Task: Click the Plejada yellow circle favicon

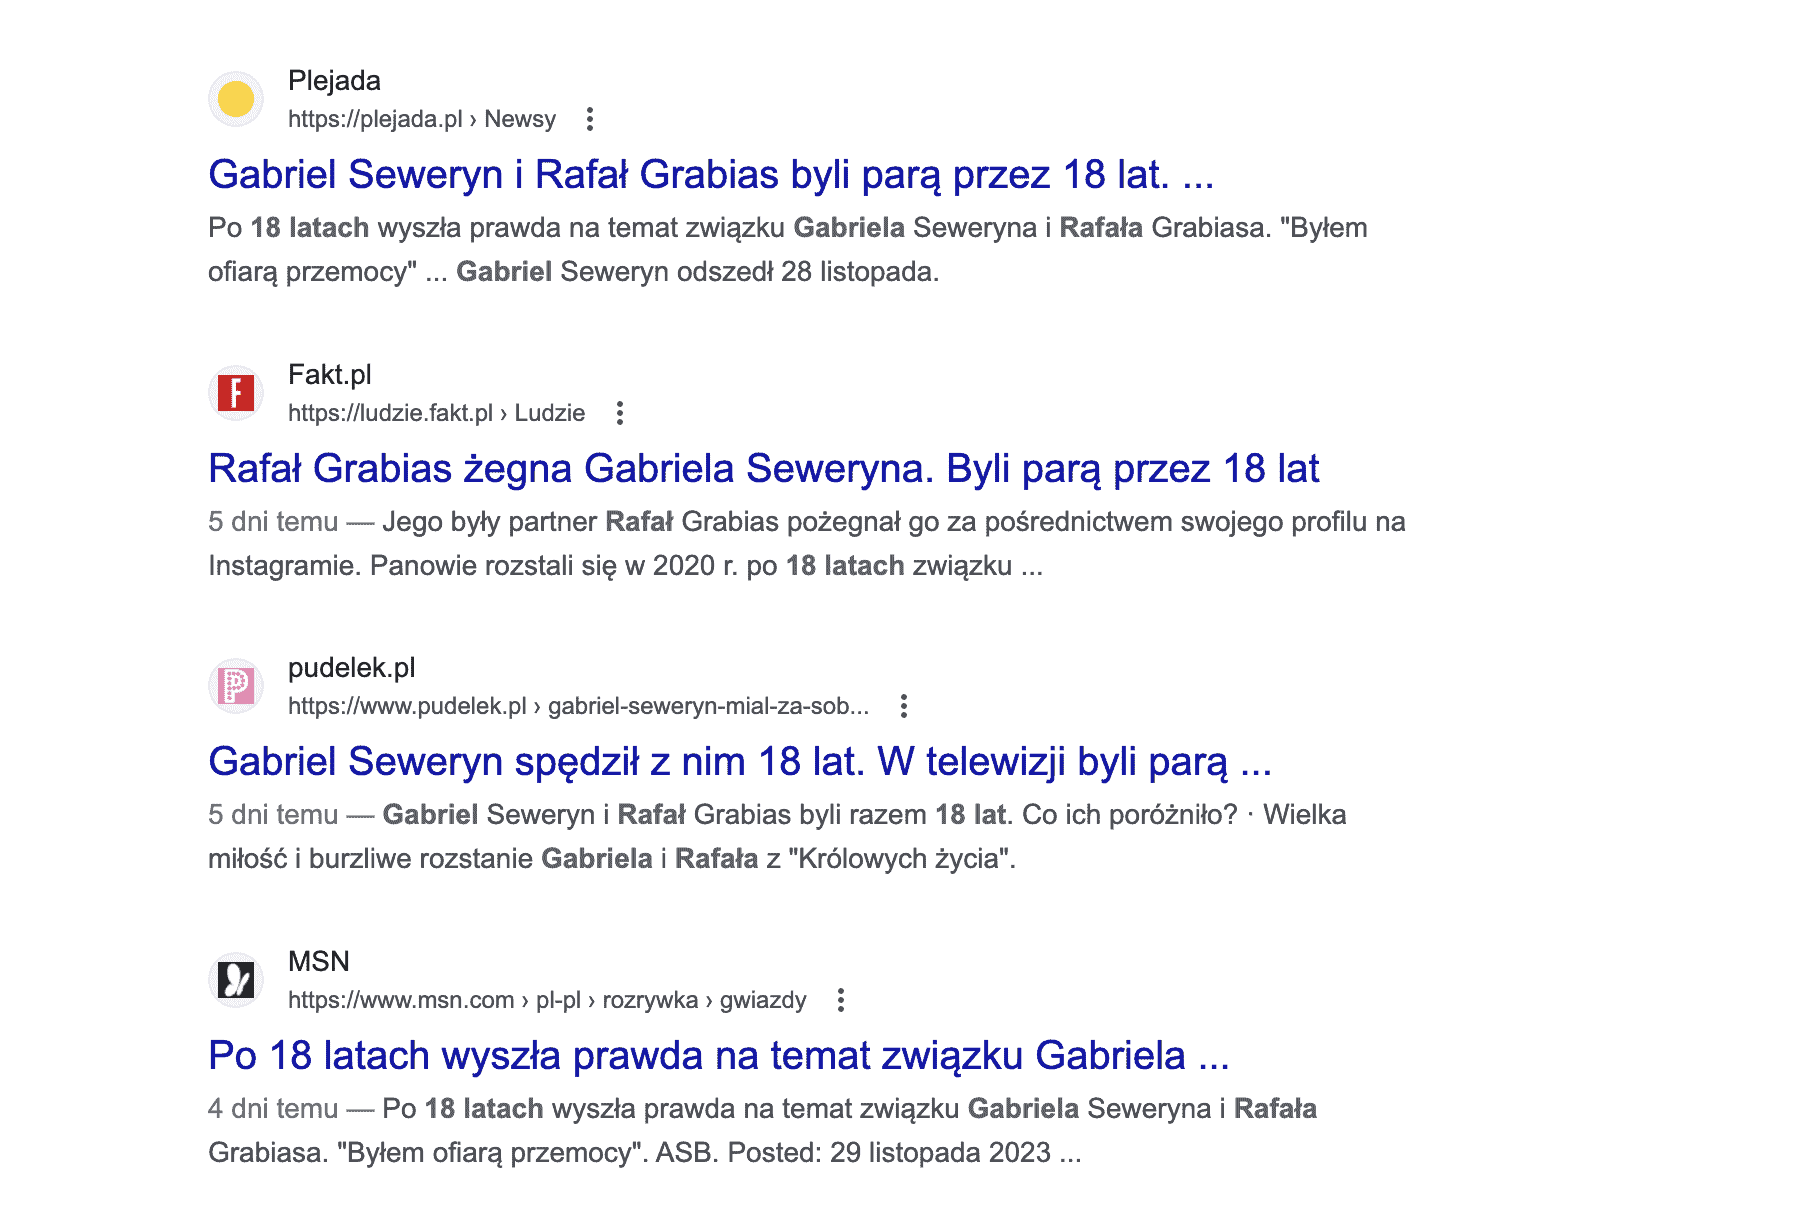Action: [236, 99]
